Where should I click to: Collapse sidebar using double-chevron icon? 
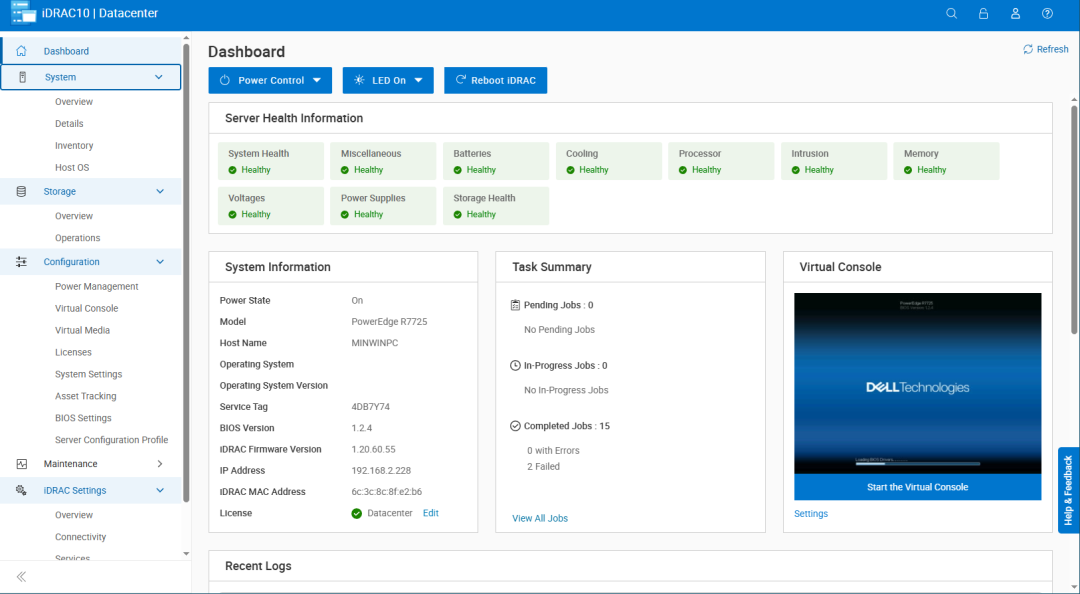click(x=21, y=577)
